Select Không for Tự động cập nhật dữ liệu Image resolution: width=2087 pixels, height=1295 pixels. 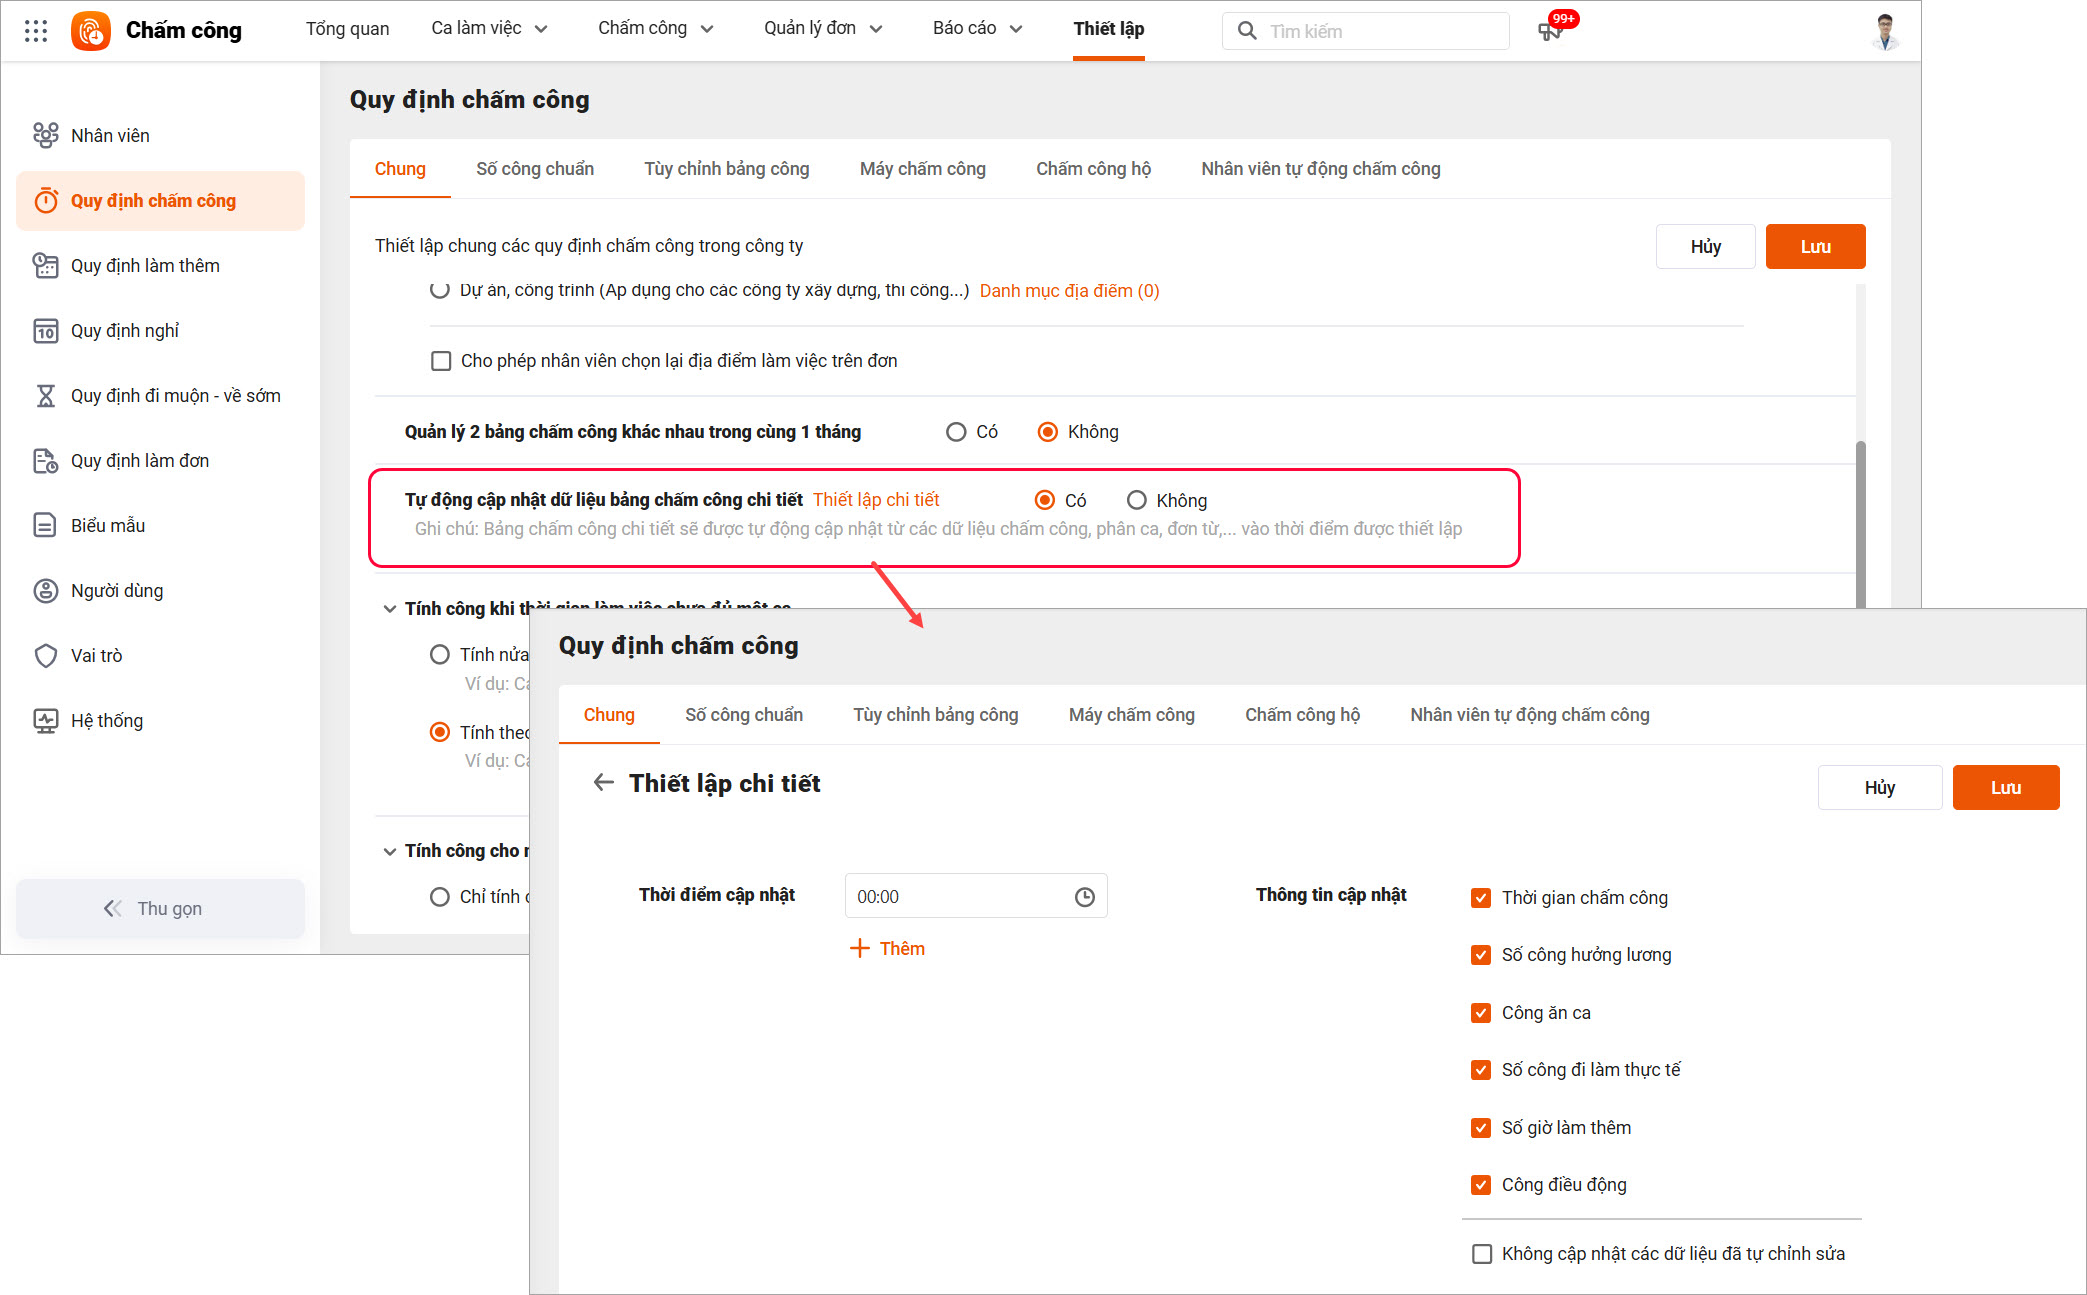(1137, 500)
